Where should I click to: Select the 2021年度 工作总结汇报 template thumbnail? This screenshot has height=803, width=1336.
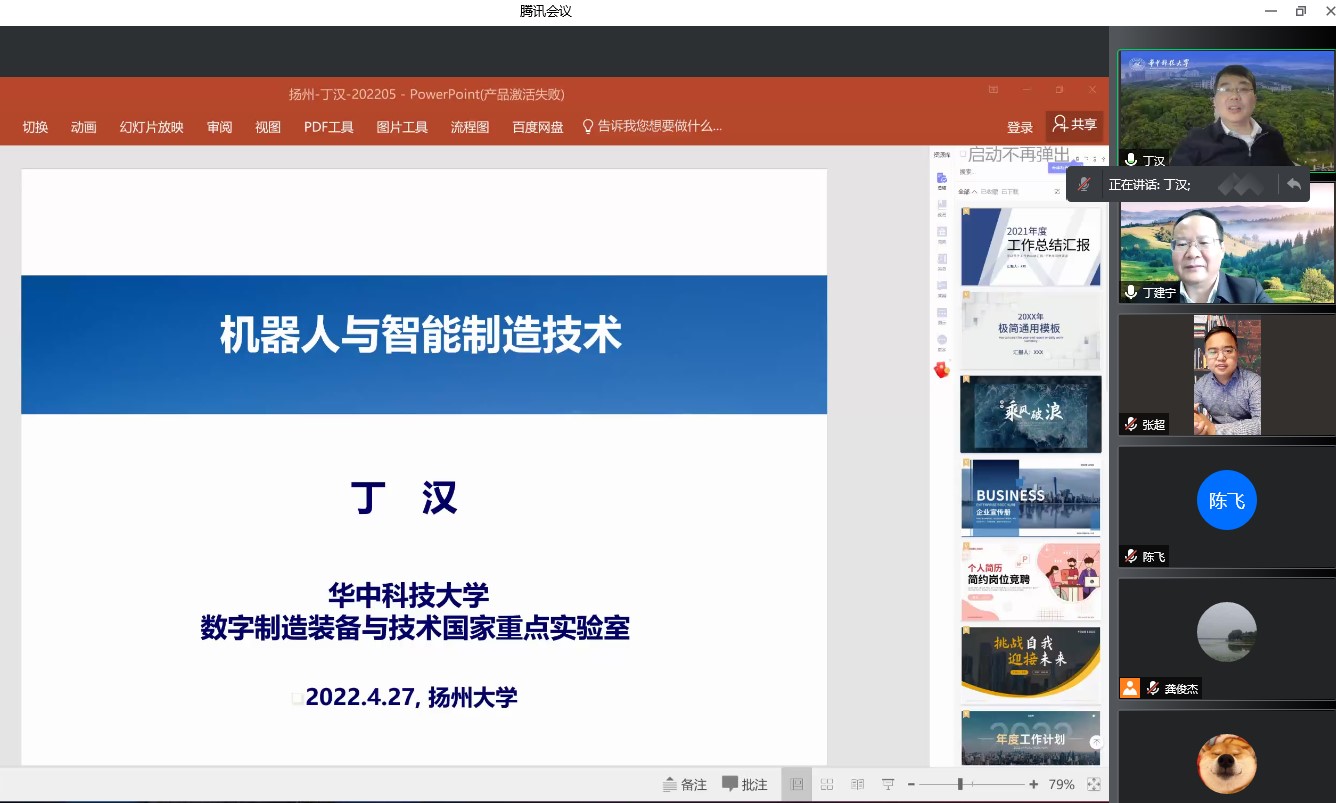(x=1031, y=246)
